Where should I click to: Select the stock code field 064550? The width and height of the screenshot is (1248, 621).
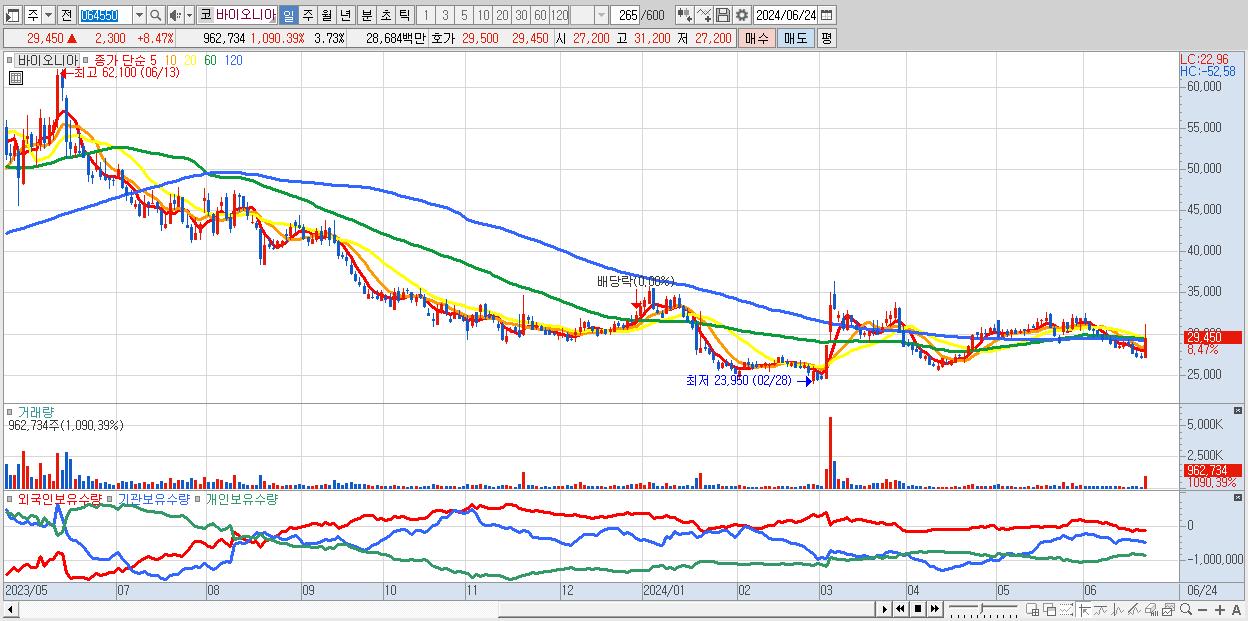click(105, 16)
